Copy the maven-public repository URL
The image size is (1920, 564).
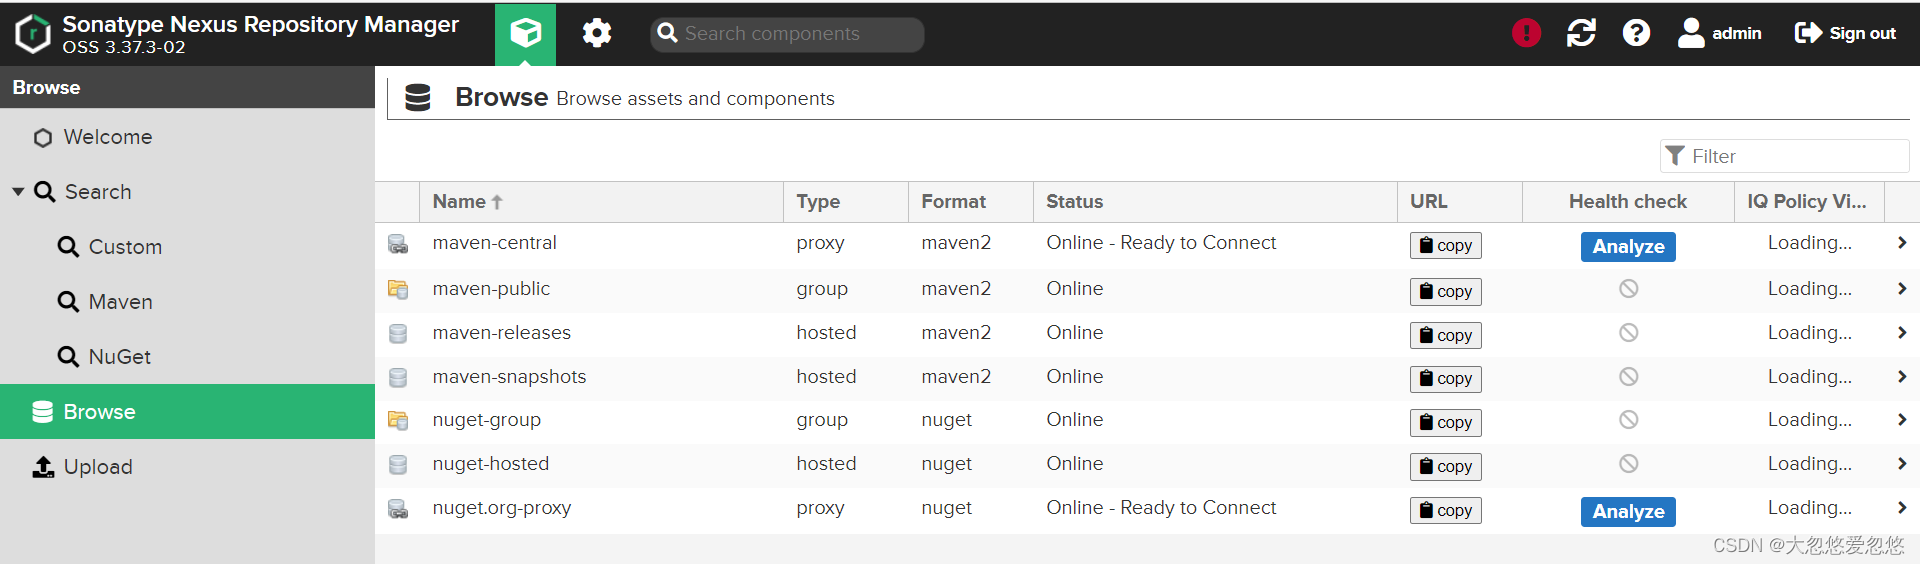tap(1445, 291)
